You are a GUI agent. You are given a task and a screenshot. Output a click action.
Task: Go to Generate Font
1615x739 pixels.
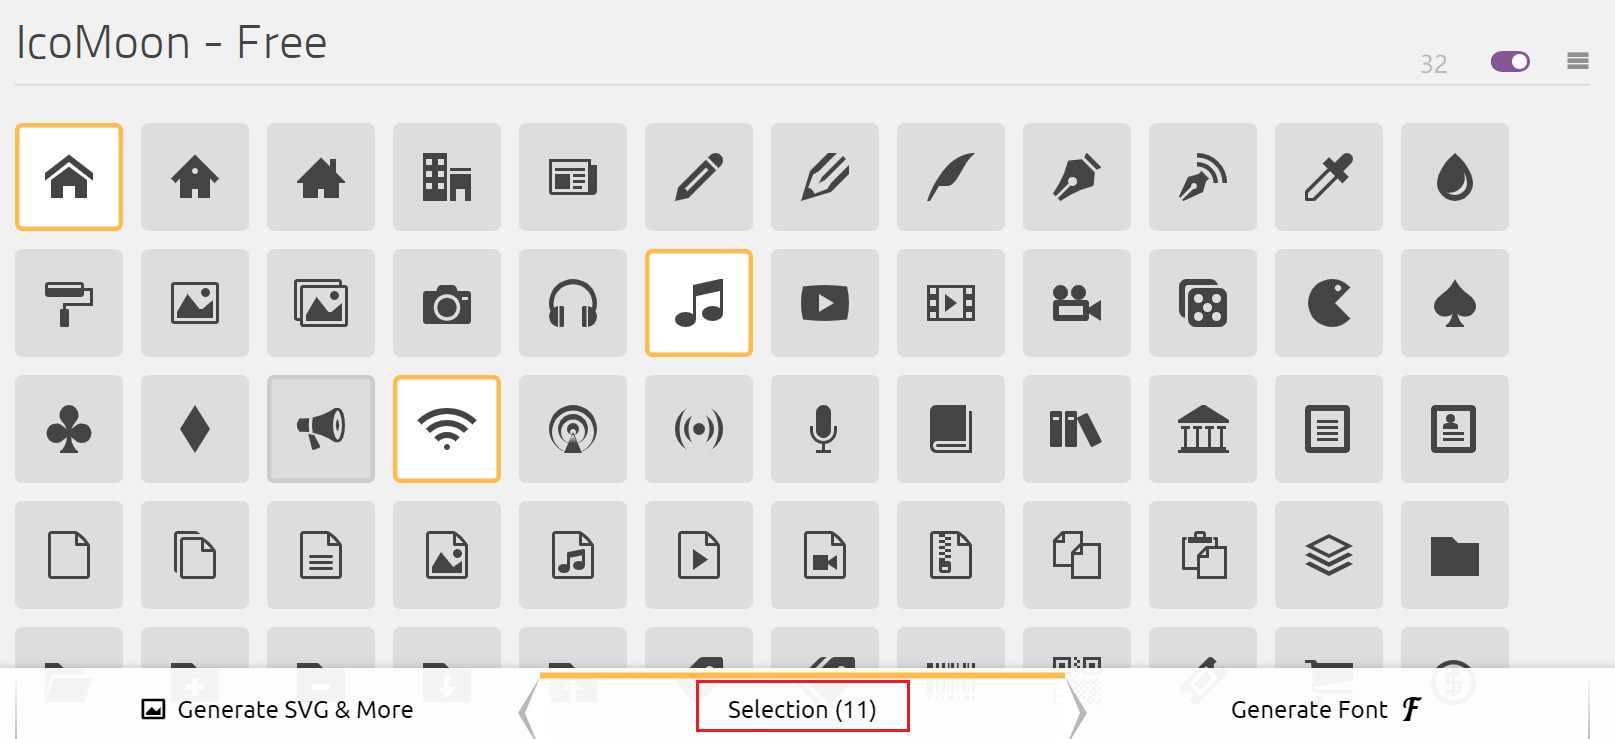(1326, 709)
